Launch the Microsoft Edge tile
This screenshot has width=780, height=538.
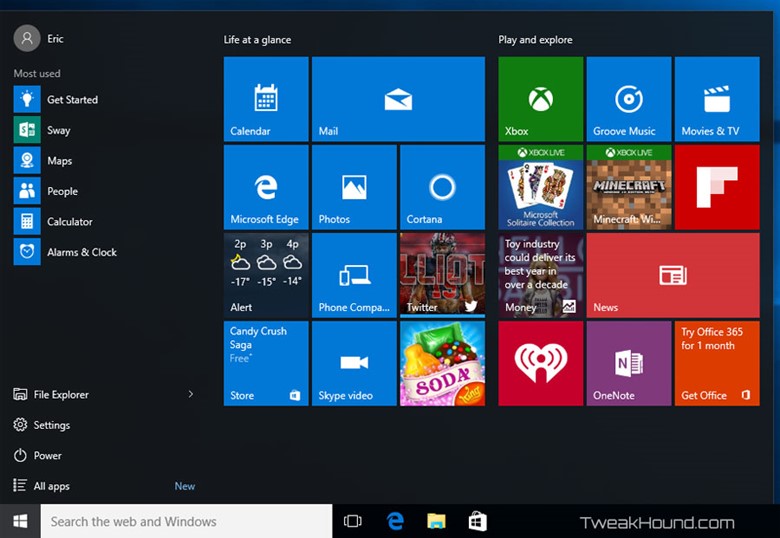(x=266, y=187)
